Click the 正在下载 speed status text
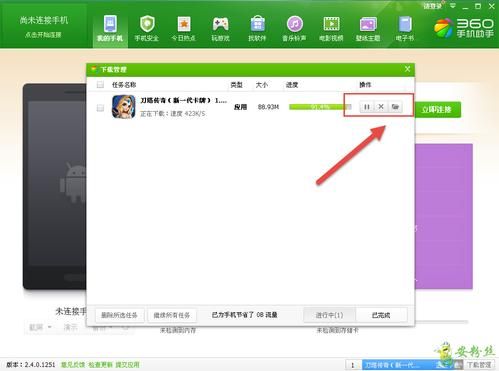 (173, 114)
